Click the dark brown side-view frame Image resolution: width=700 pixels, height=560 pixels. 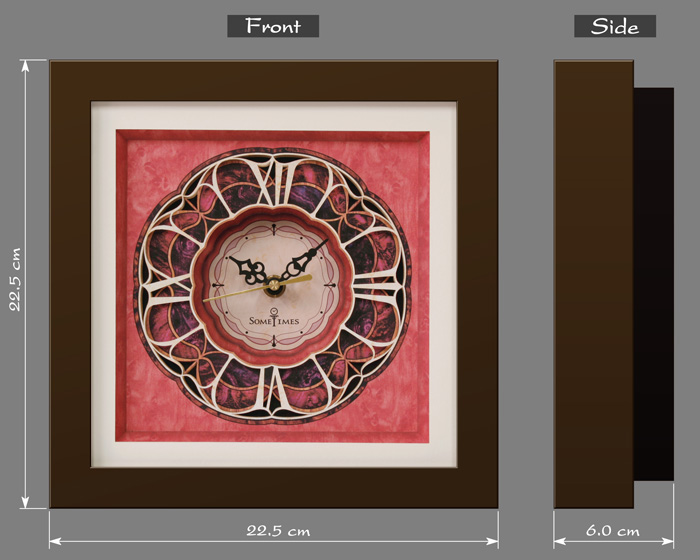tap(594, 284)
